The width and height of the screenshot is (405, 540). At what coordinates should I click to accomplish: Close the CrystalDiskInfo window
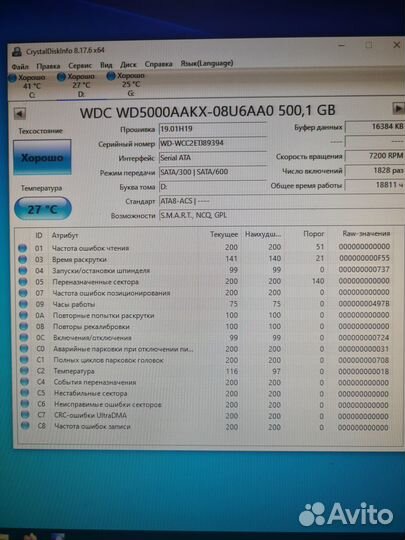397,45
